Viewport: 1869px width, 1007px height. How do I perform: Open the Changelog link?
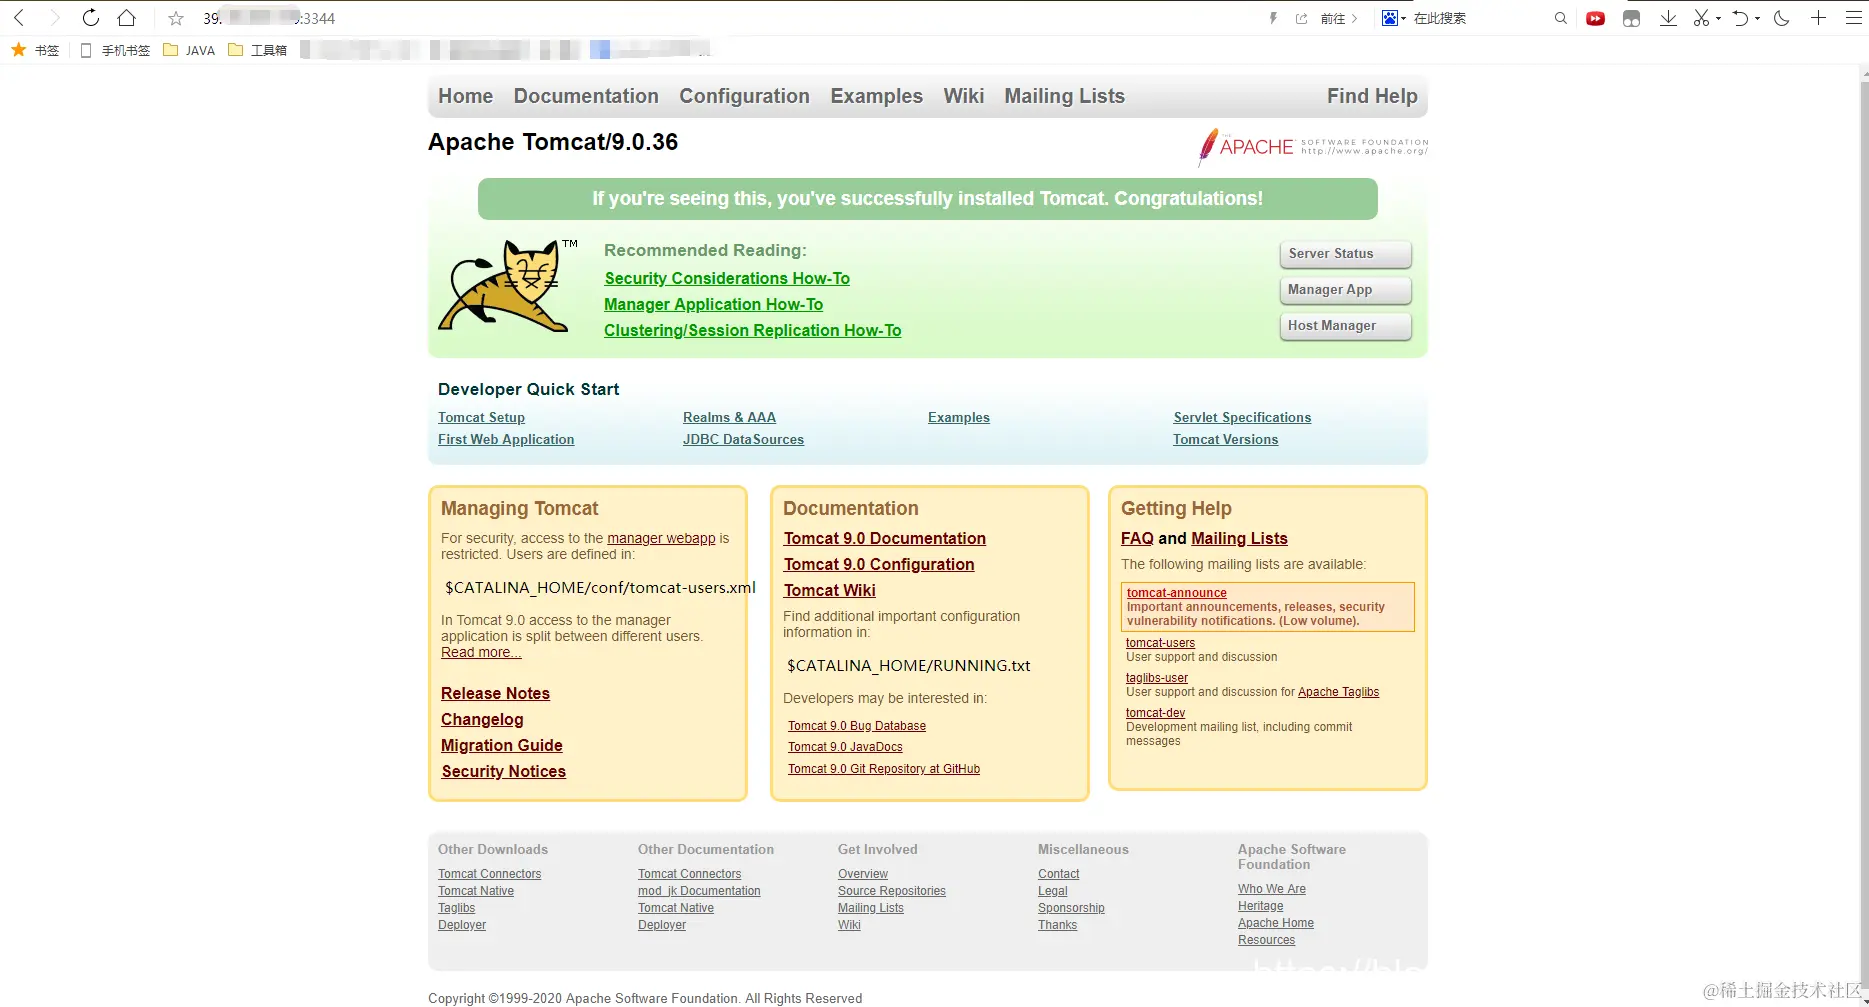(482, 720)
